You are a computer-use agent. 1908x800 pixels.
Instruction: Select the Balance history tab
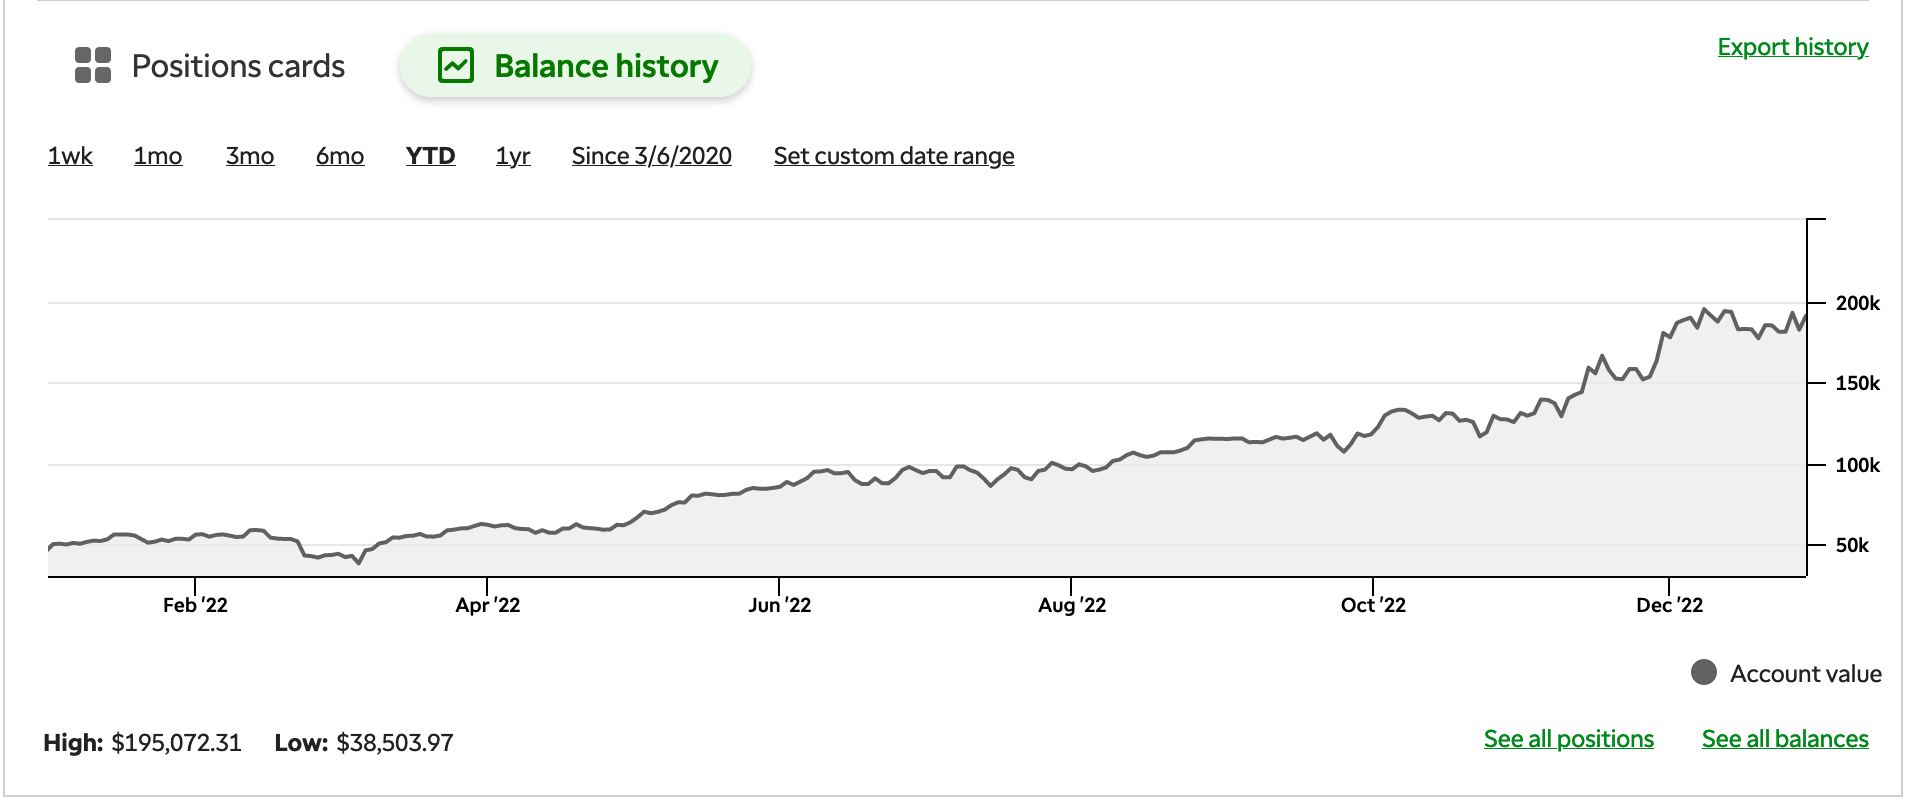click(605, 66)
